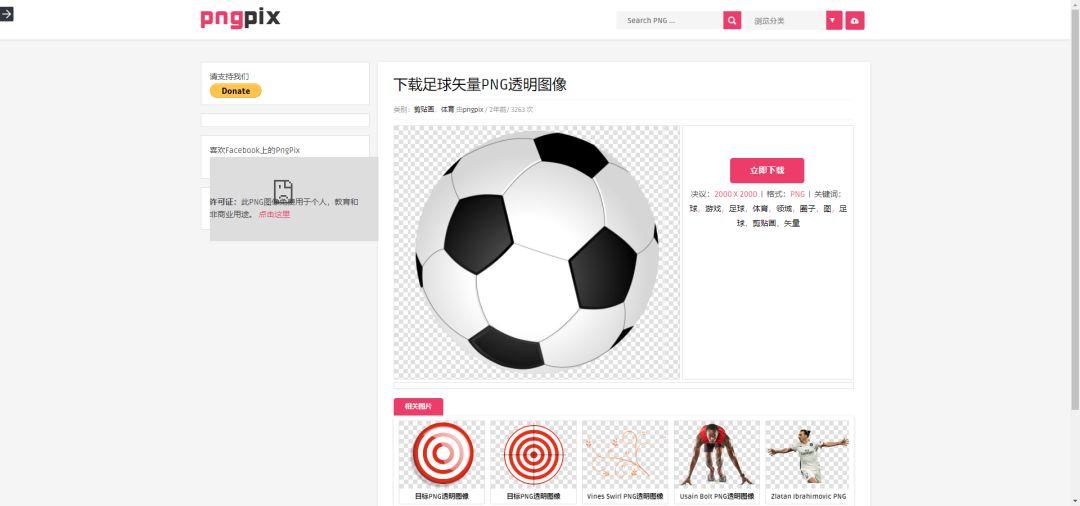Click the caption Usain Bolt PNG透明图像
Screen dimensions: 1080x506
pyautogui.click(x=717, y=496)
